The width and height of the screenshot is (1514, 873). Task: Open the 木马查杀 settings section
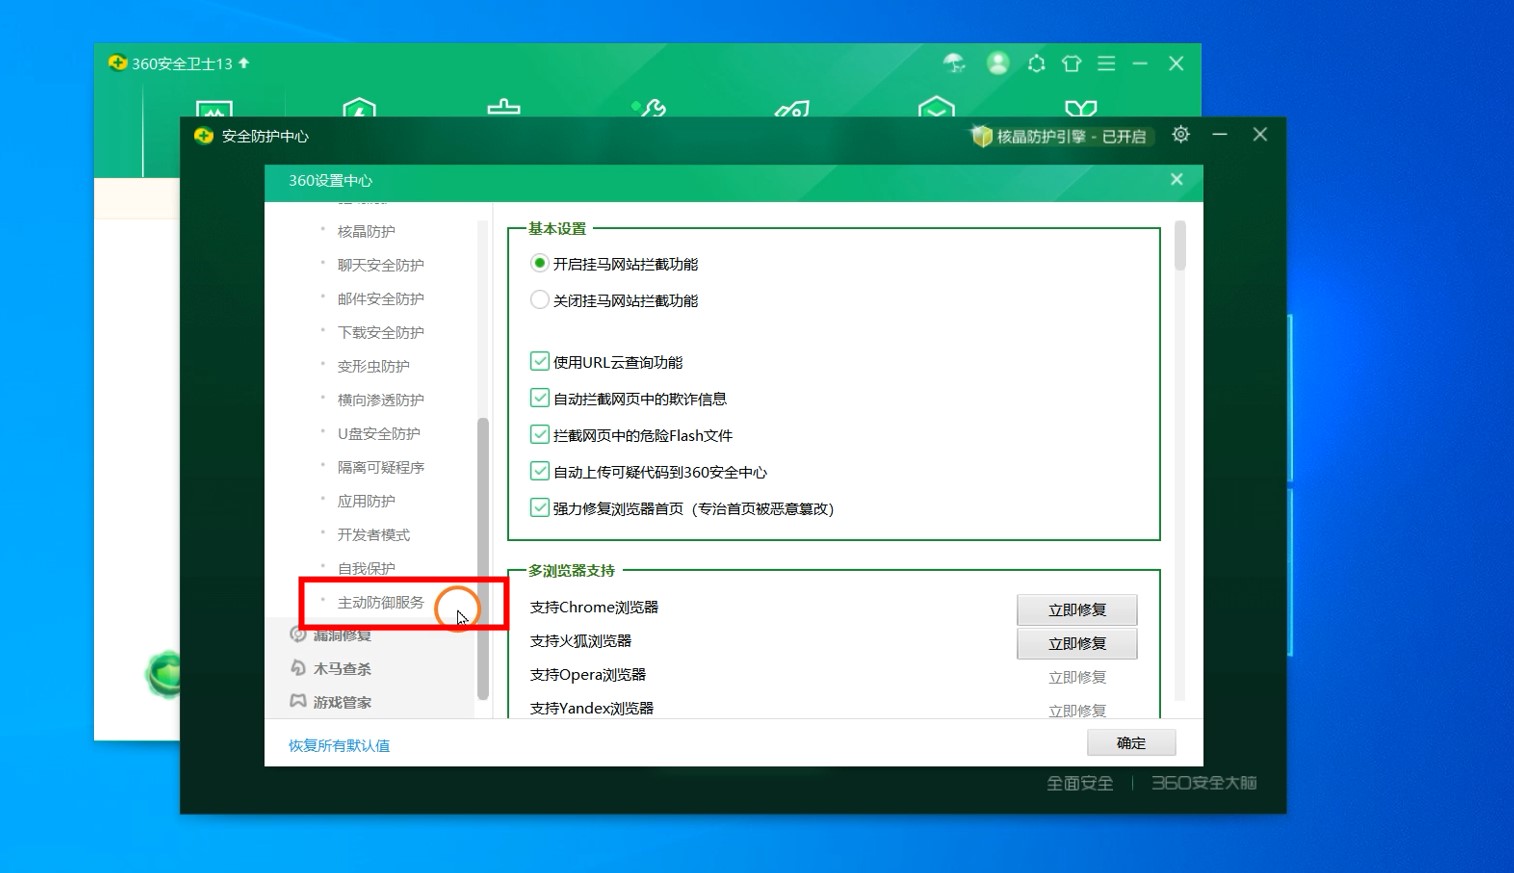coord(341,669)
